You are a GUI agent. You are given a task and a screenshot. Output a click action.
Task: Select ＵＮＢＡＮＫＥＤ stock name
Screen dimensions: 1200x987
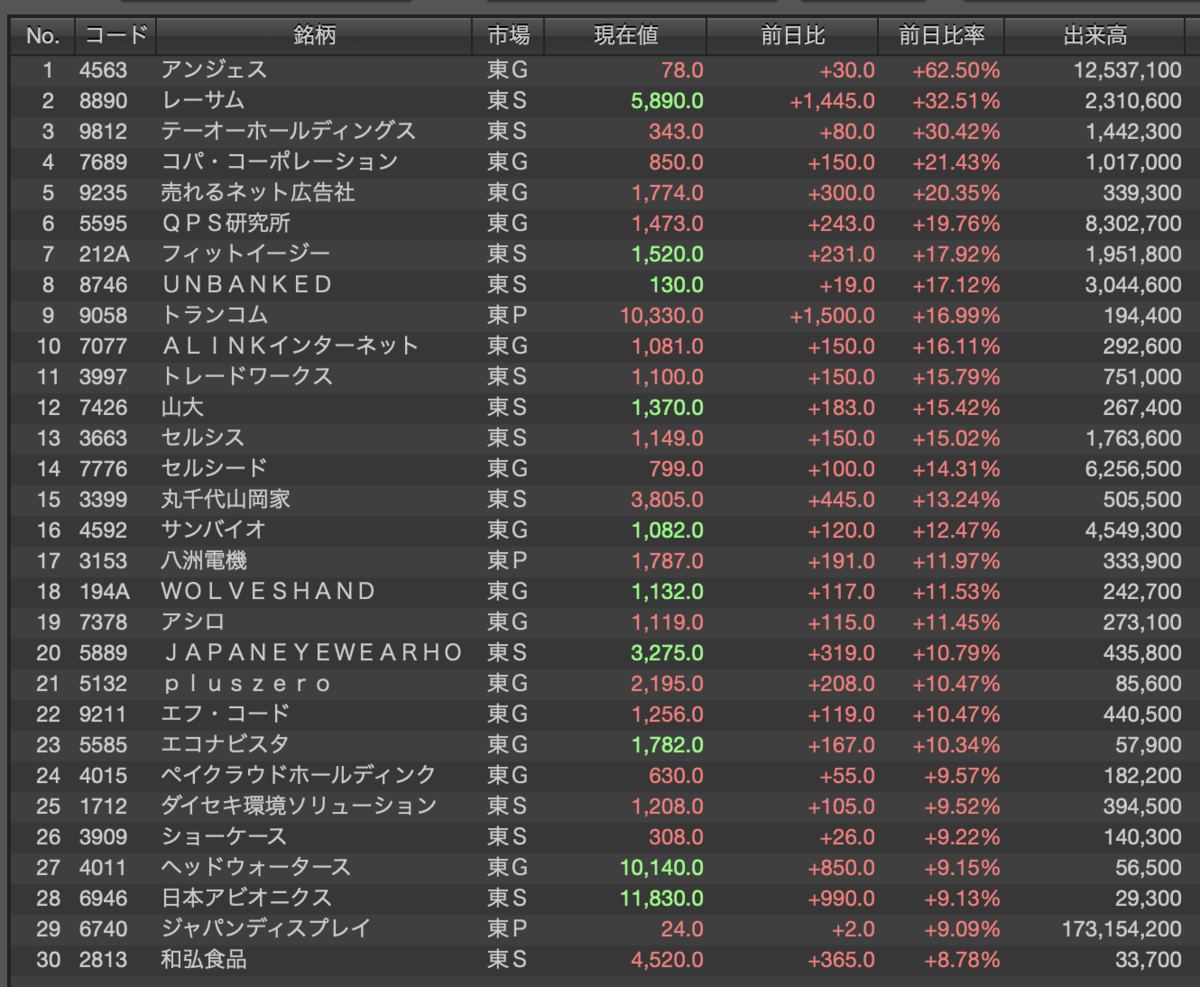247,284
